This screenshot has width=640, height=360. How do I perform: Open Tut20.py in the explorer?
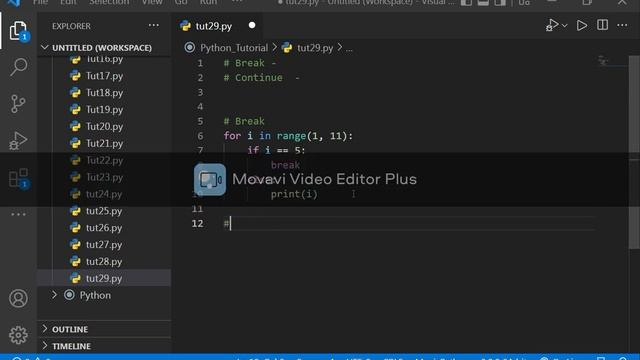(104, 127)
